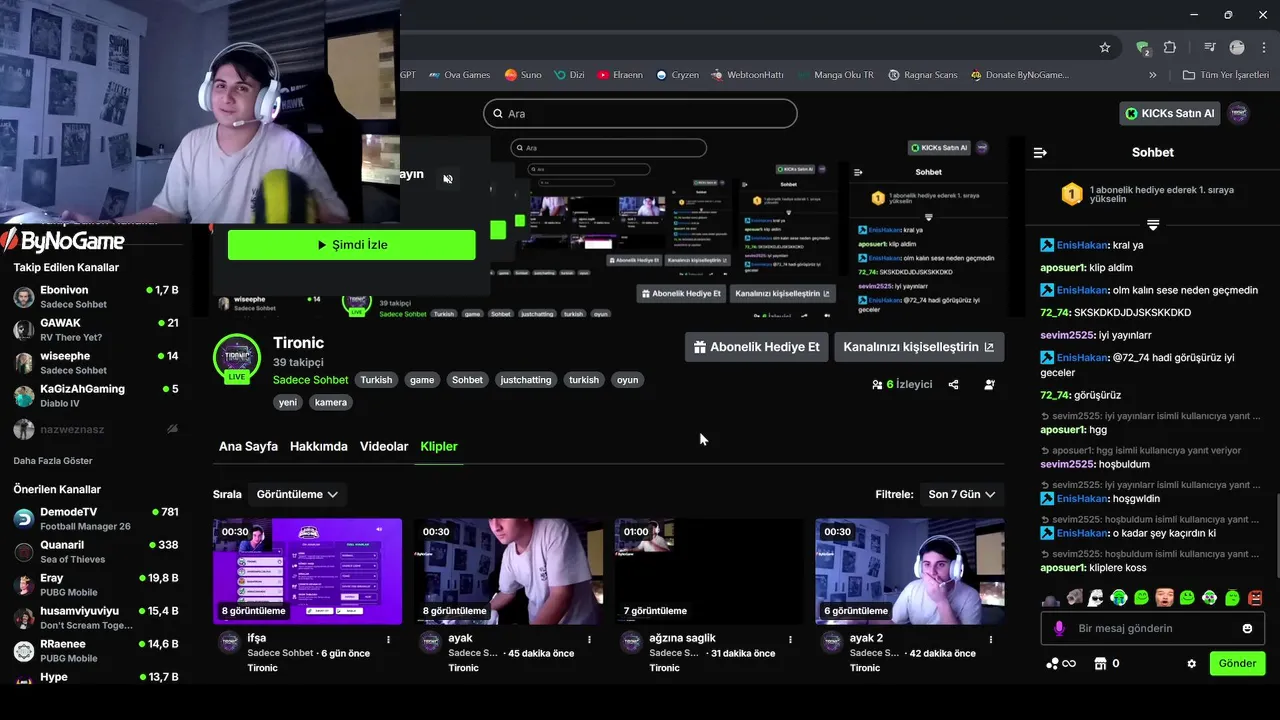Open the kamera tag
This screenshot has height=720, width=1280.
pos(330,403)
